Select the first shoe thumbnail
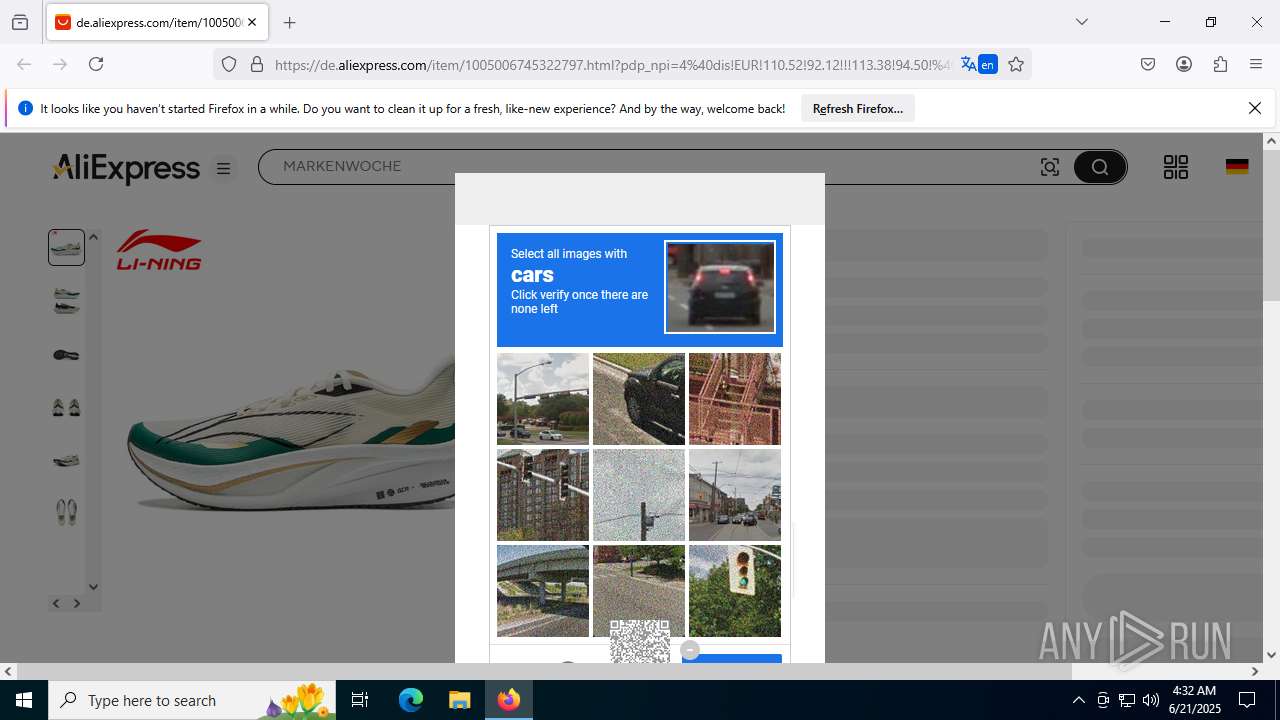The height and width of the screenshot is (720, 1280). pyautogui.click(x=66, y=247)
